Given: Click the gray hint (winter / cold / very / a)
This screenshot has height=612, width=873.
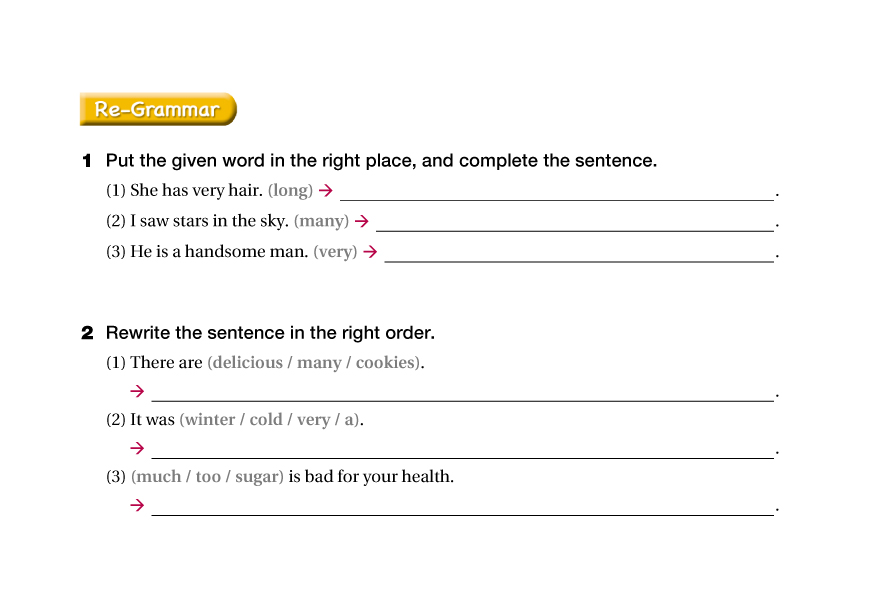Looking at the screenshot, I should click(x=270, y=419).
